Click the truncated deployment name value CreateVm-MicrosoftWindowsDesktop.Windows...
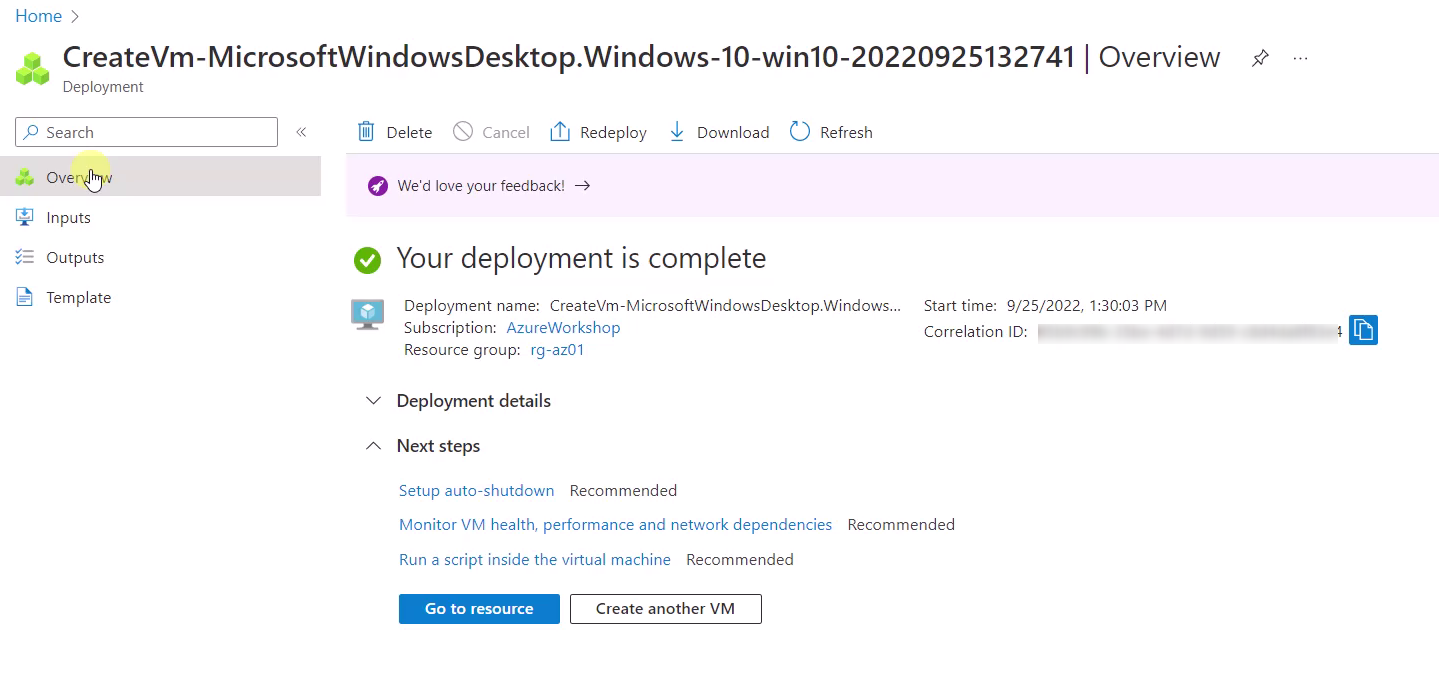 pyautogui.click(x=725, y=306)
